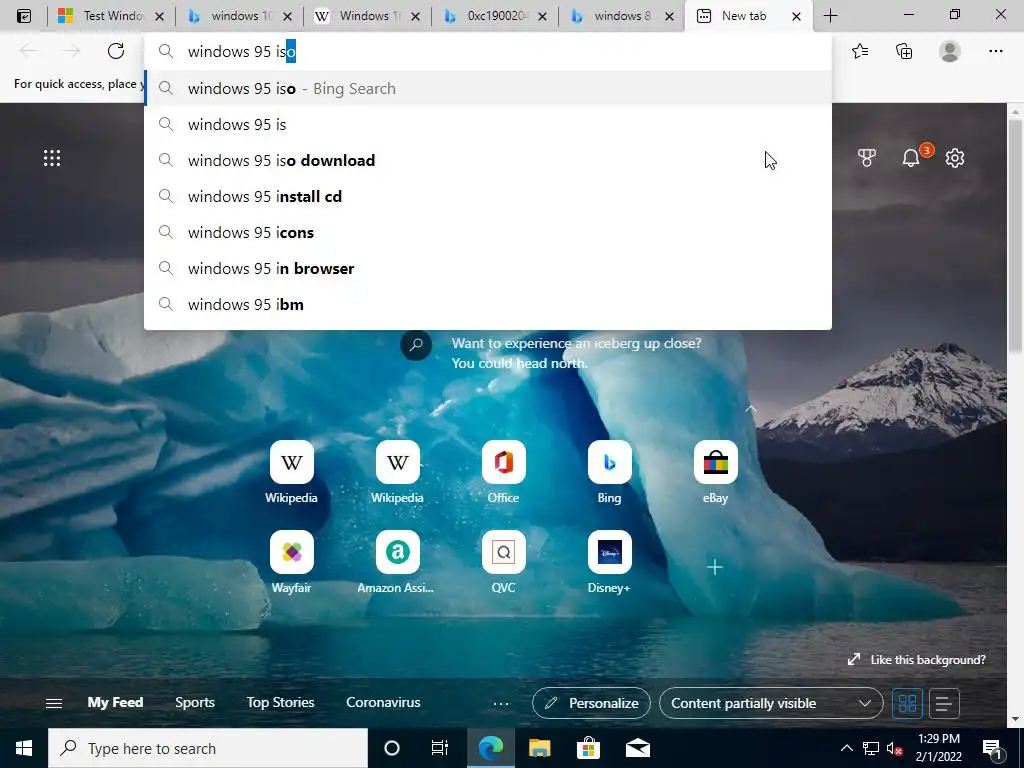1024x768 pixels.
Task: Open the app launcher grid icon
Action: tap(52, 157)
